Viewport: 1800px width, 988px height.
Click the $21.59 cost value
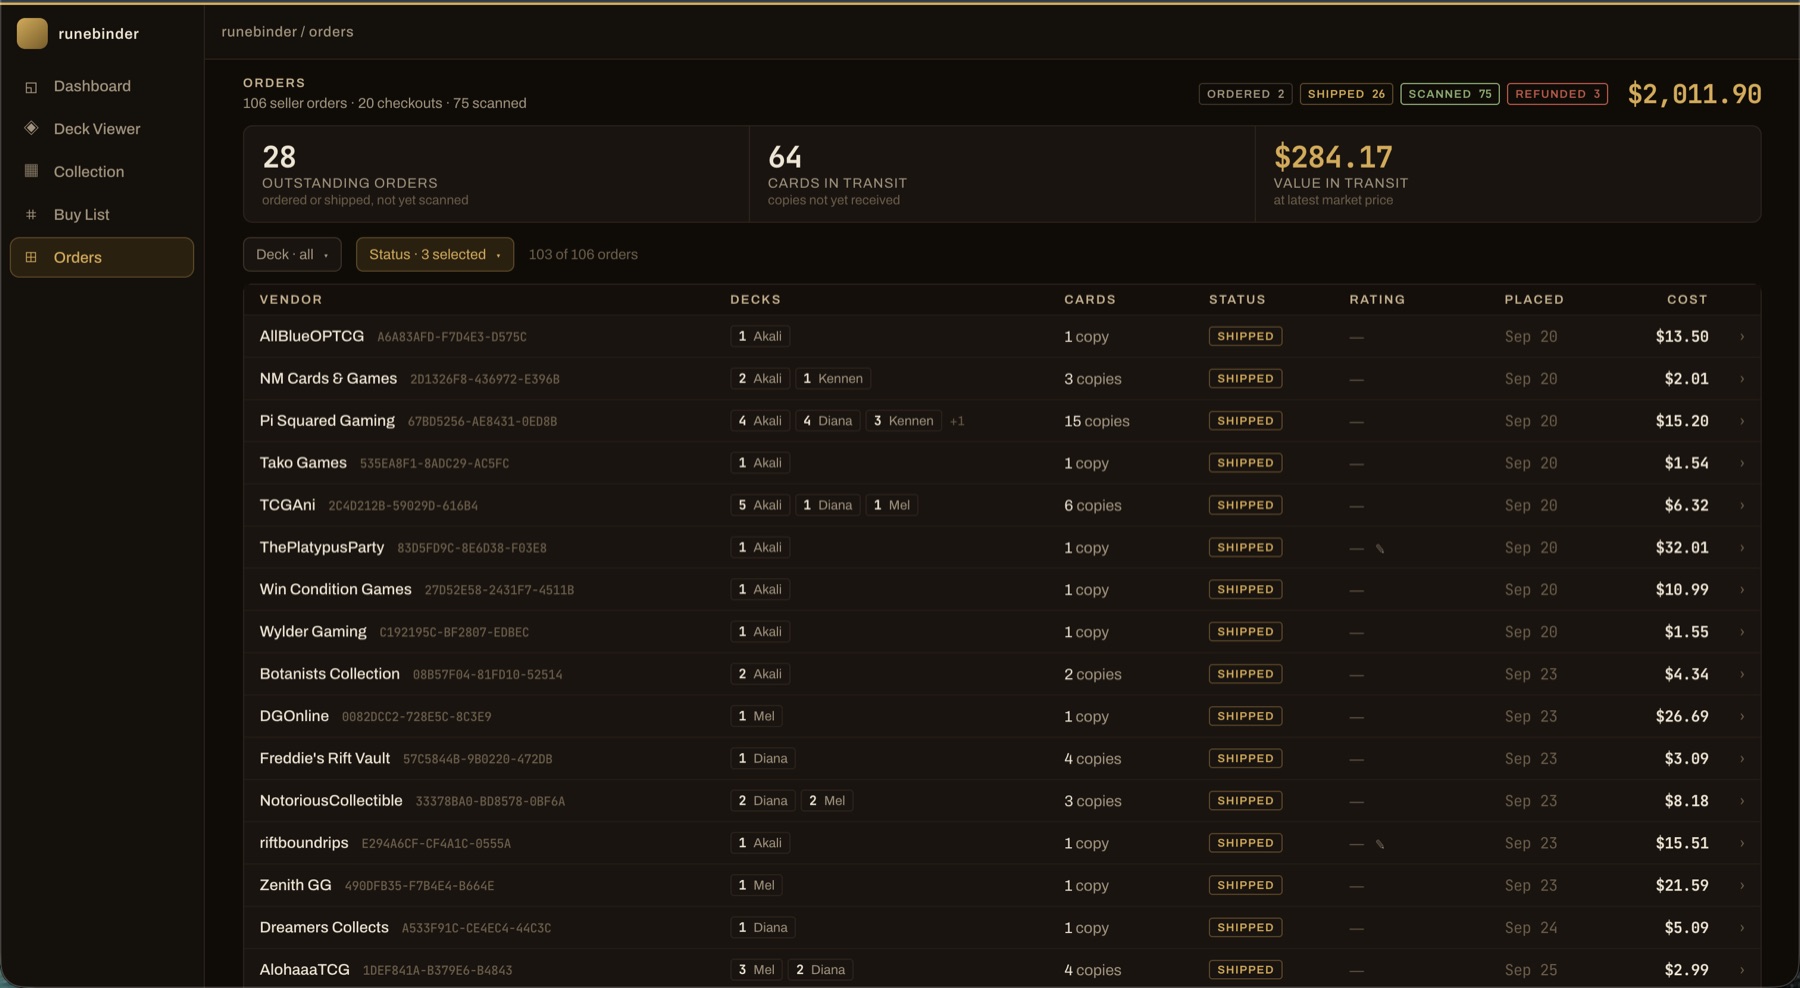pyautogui.click(x=1682, y=886)
